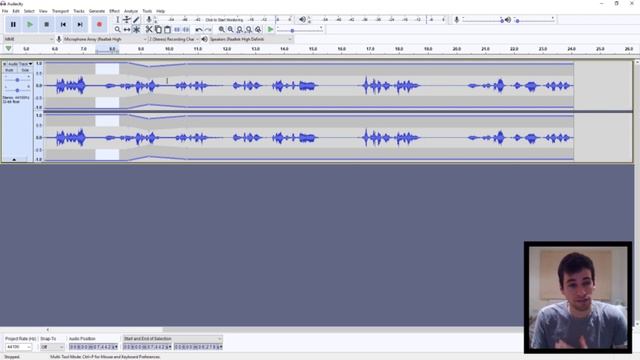Image resolution: width=640 pixels, height=360 pixels.
Task: Click the Click to Start Monitoring meter
Action: pos(224,20)
